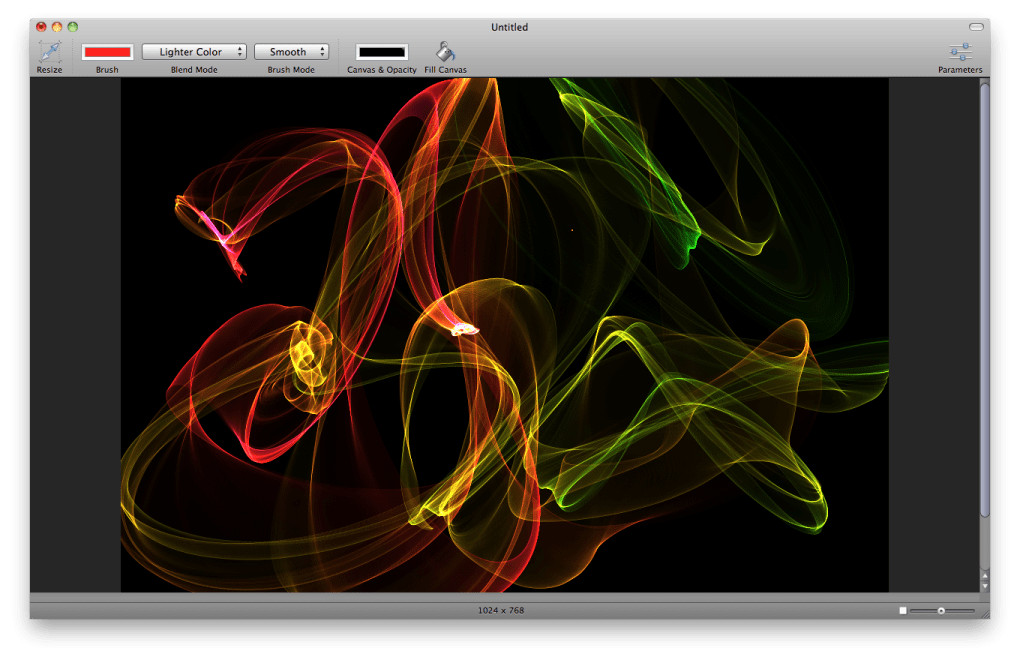Click the Blend Mode label
This screenshot has height=660, width=1020.
194,70
